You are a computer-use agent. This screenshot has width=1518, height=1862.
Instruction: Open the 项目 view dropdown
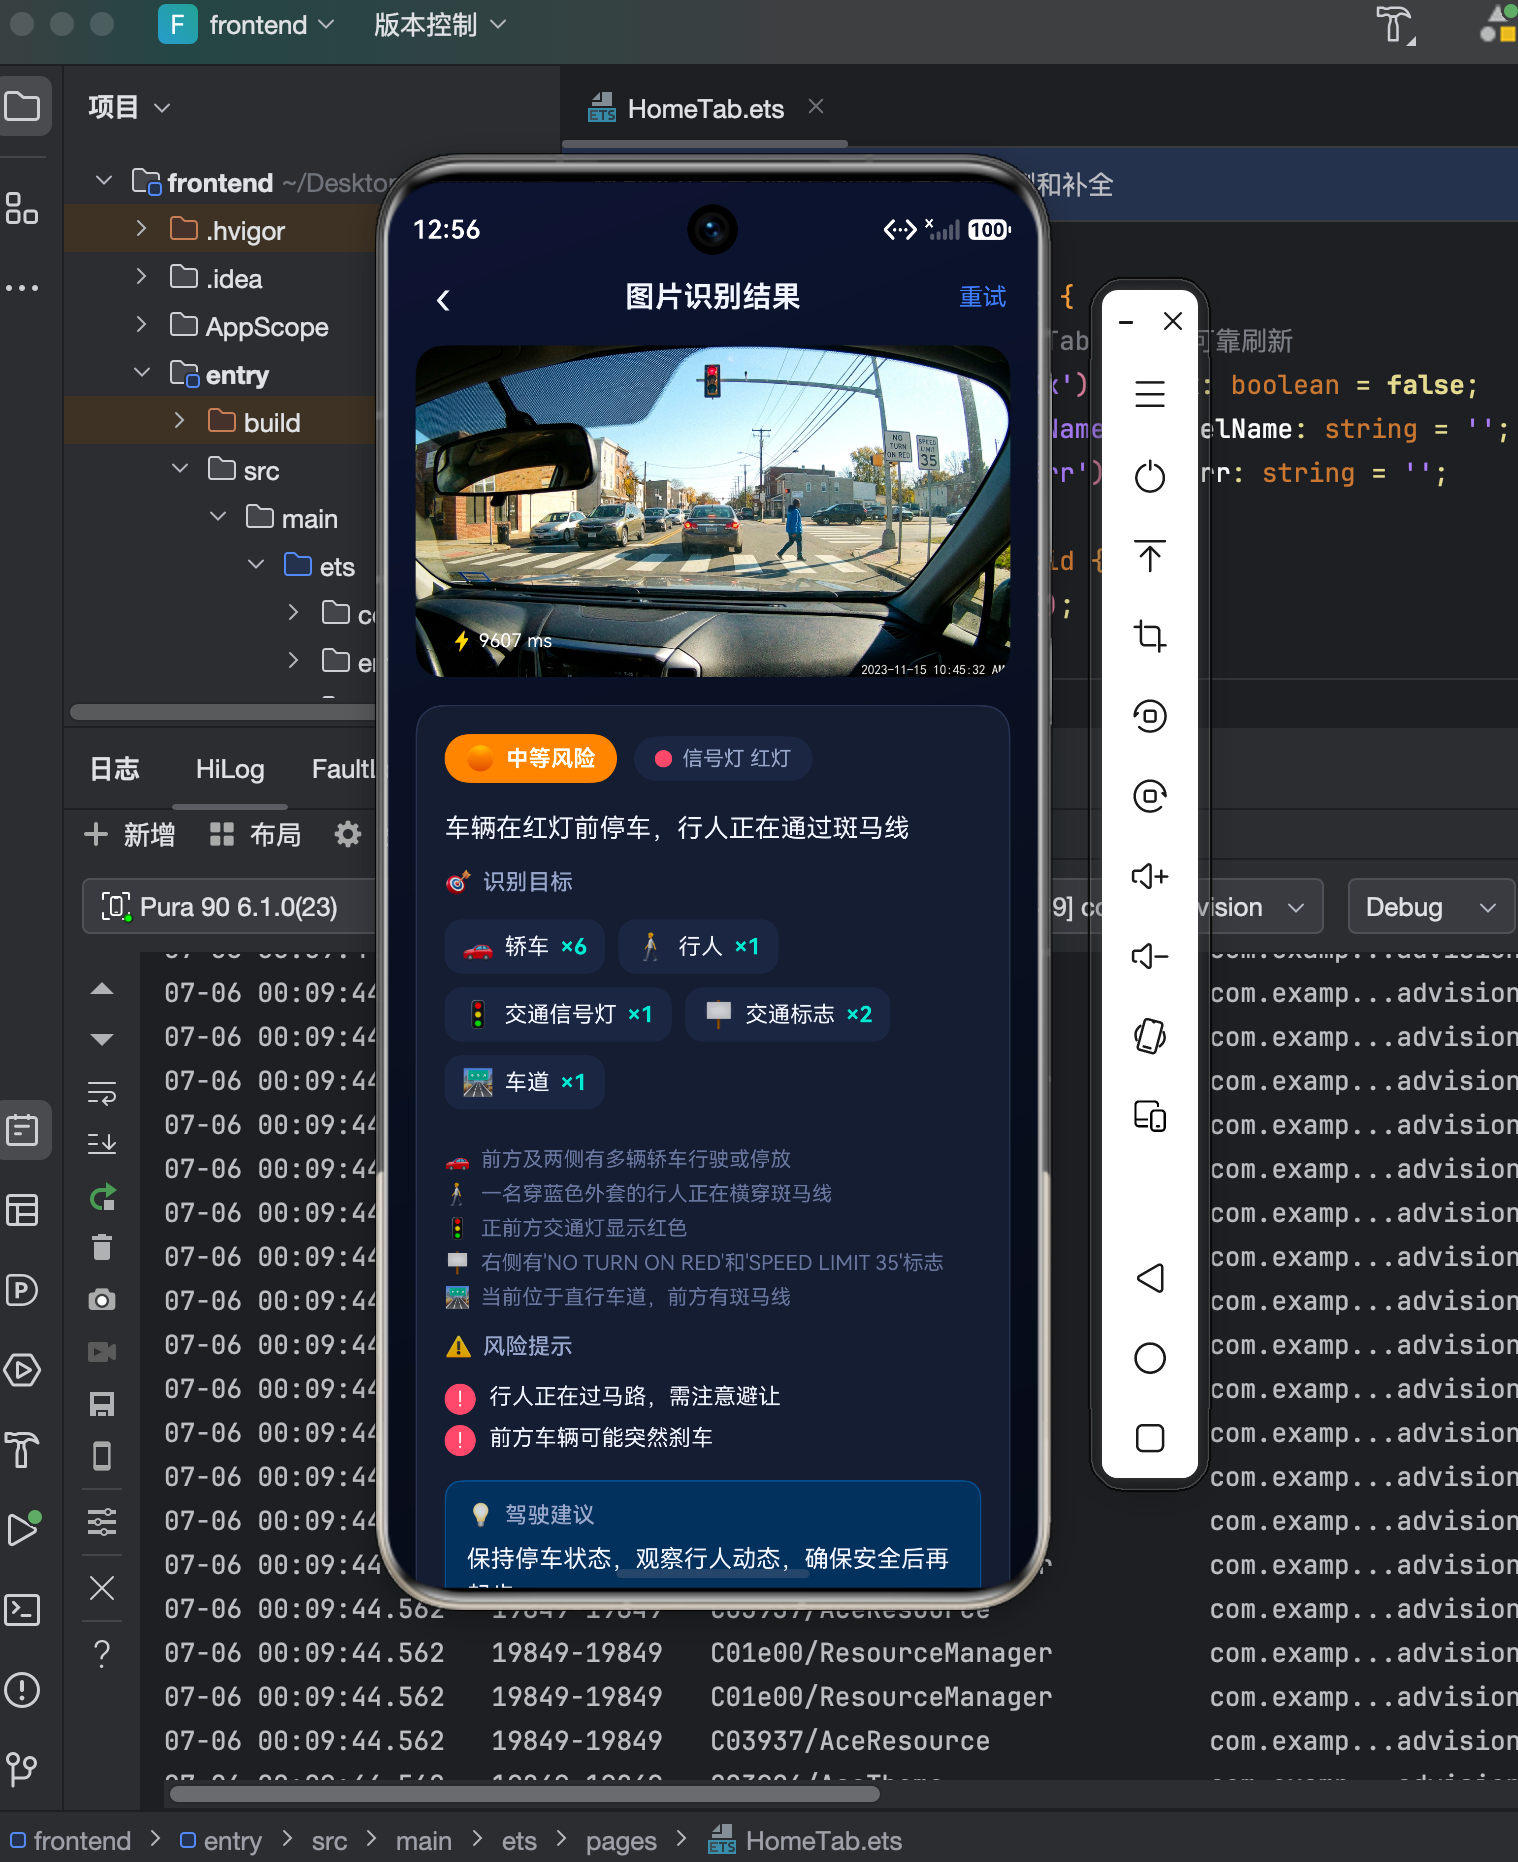click(129, 107)
